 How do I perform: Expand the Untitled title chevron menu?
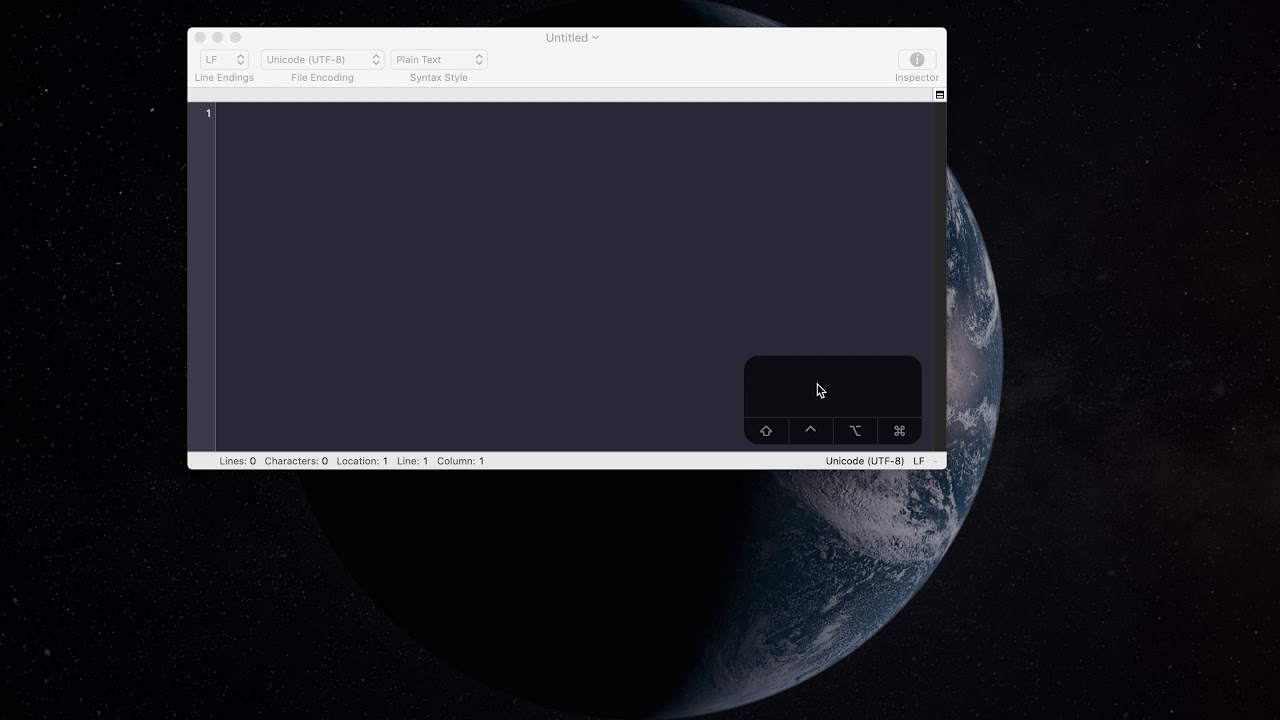point(596,37)
